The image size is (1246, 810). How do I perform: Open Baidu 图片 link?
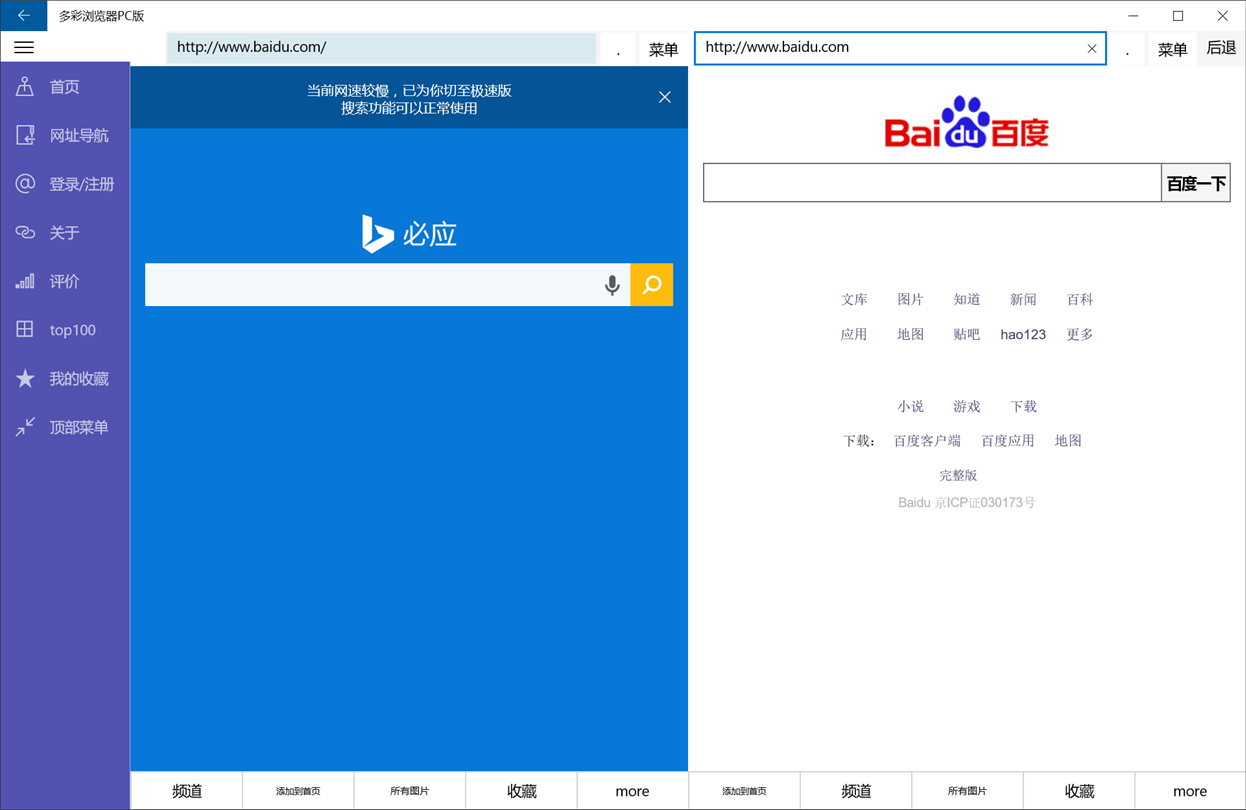pos(910,299)
